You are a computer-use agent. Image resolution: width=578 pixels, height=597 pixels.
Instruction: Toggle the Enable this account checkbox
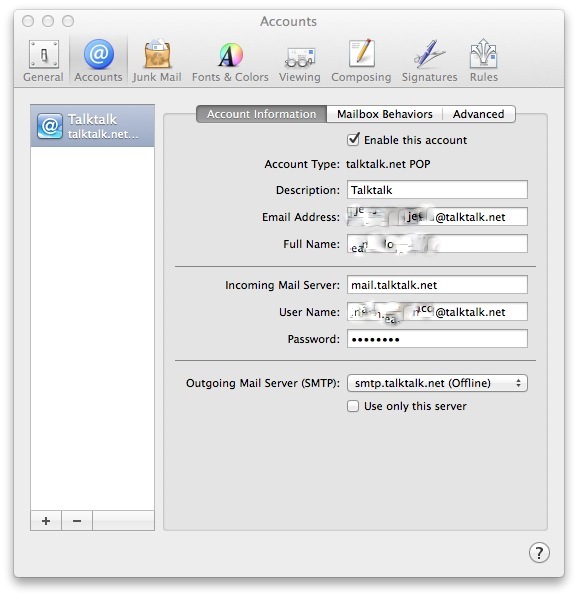tap(353, 140)
